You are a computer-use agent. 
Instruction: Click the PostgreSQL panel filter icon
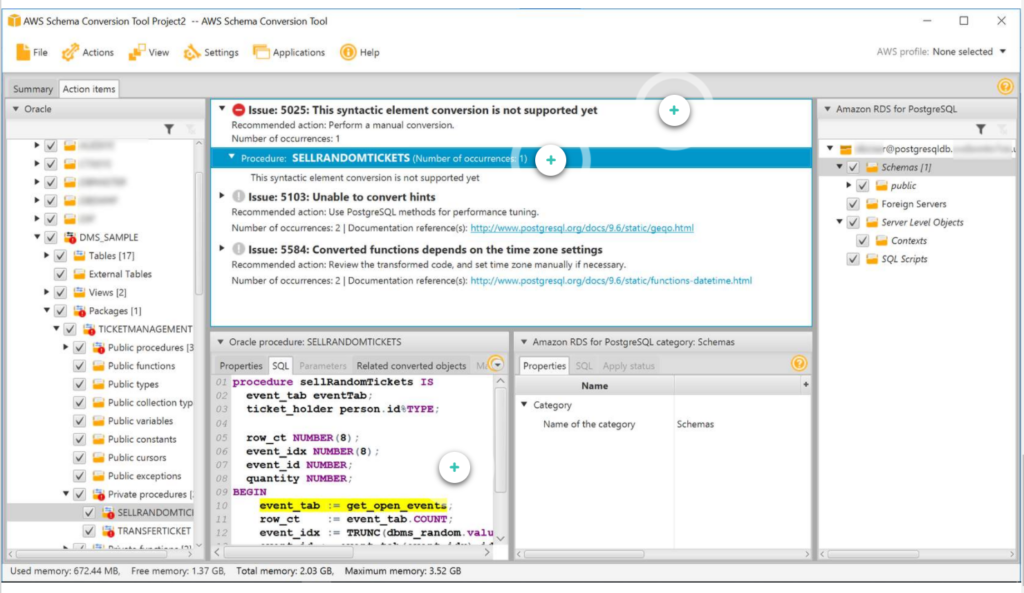click(980, 129)
